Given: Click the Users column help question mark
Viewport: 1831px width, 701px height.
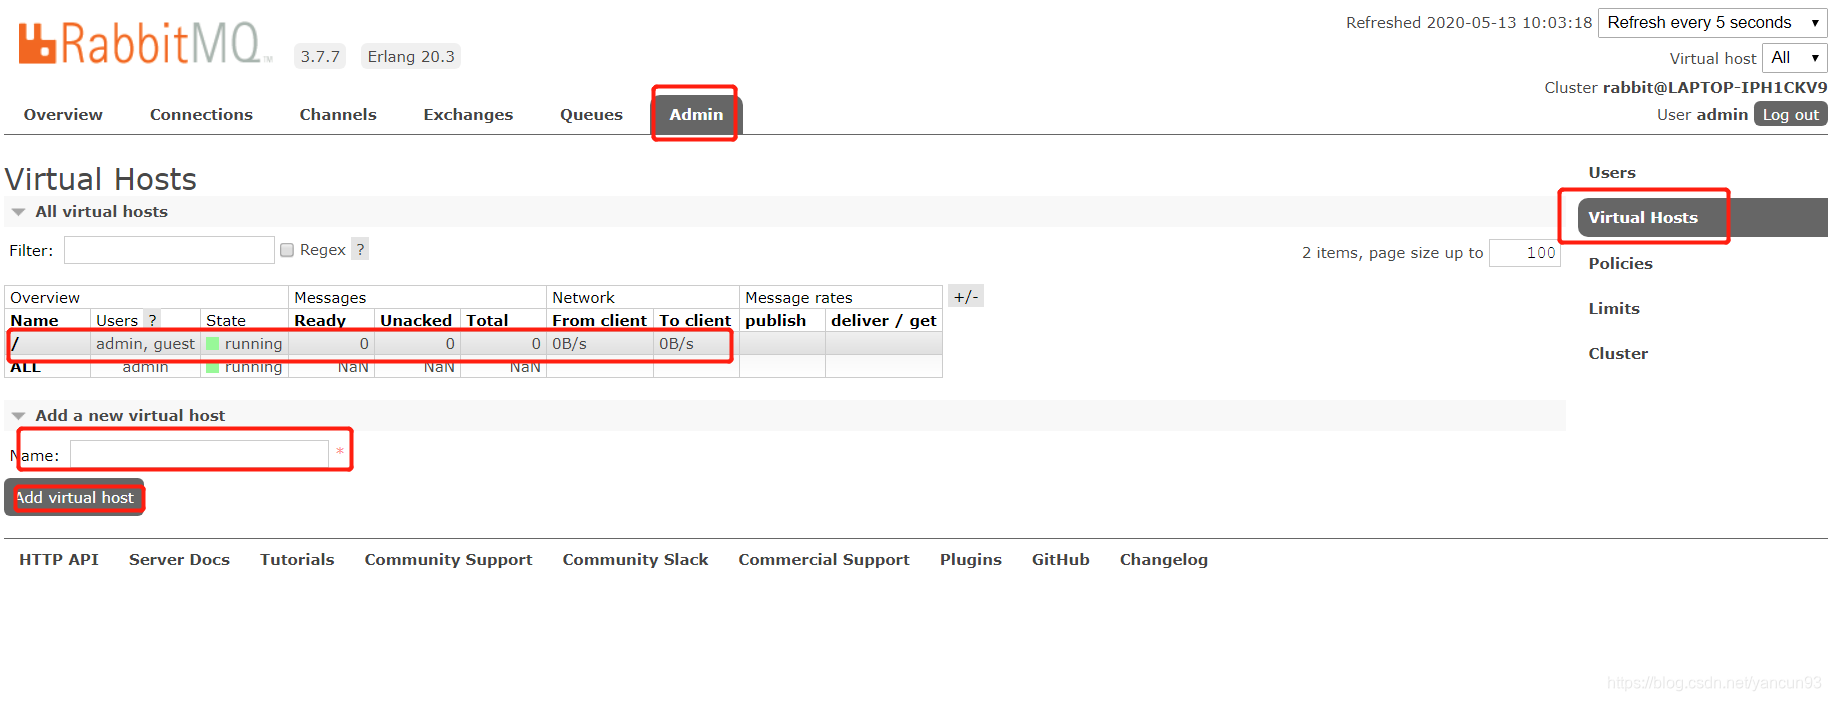Looking at the screenshot, I should point(152,320).
